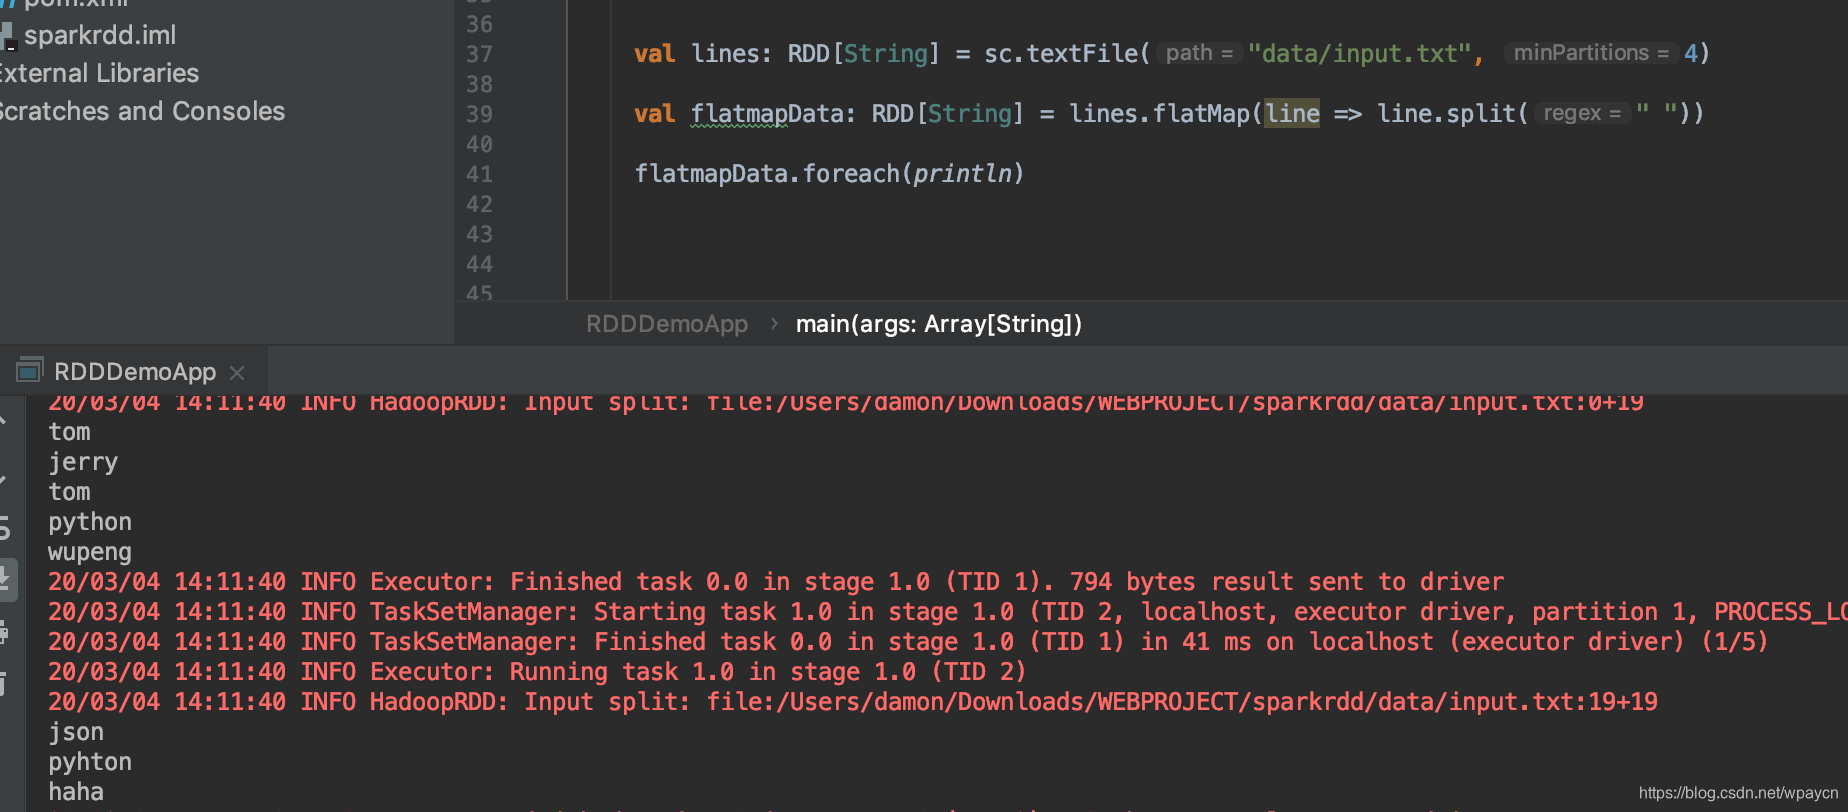The width and height of the screenshot is (1848, 812).
Task: Click the run-window icon on the RDDDemoApp tab
Action: tap(29, 371)
